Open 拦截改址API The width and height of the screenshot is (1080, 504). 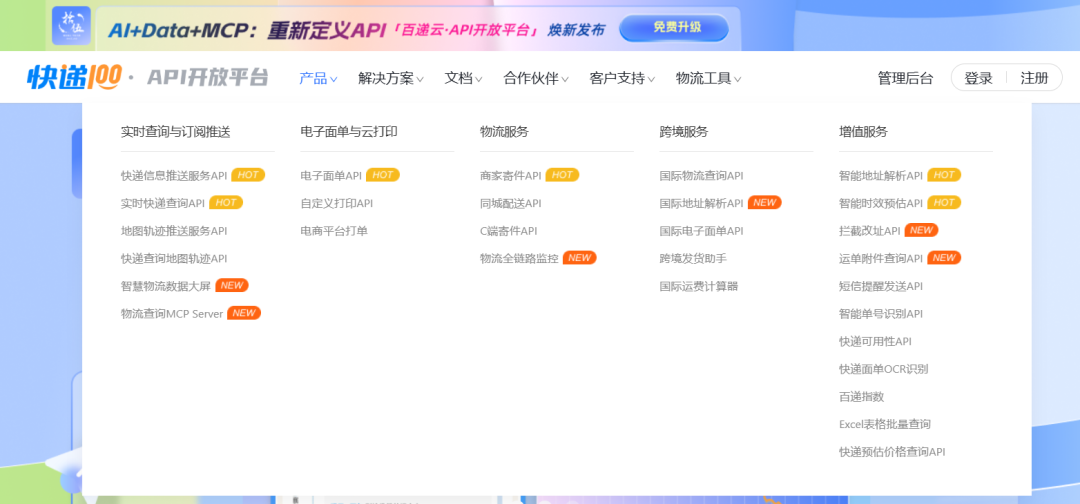[x=869, y=231]
